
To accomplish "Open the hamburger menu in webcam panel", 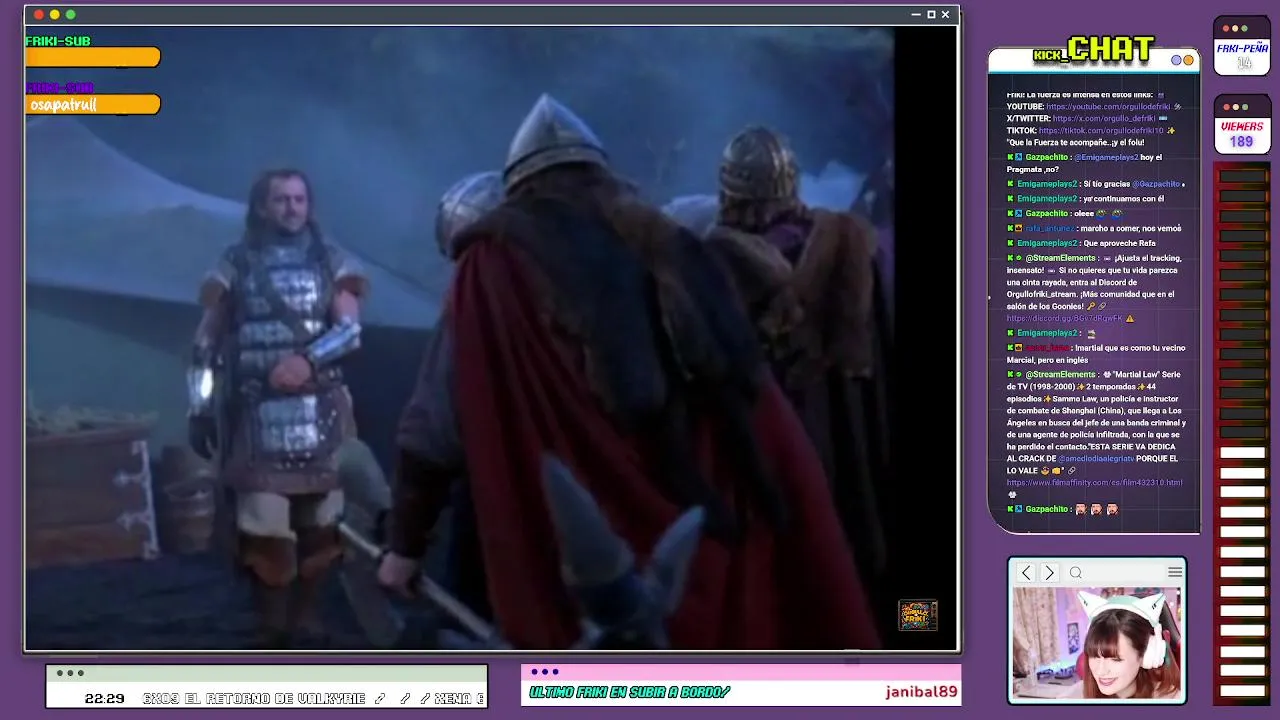I will (1175, 572).
